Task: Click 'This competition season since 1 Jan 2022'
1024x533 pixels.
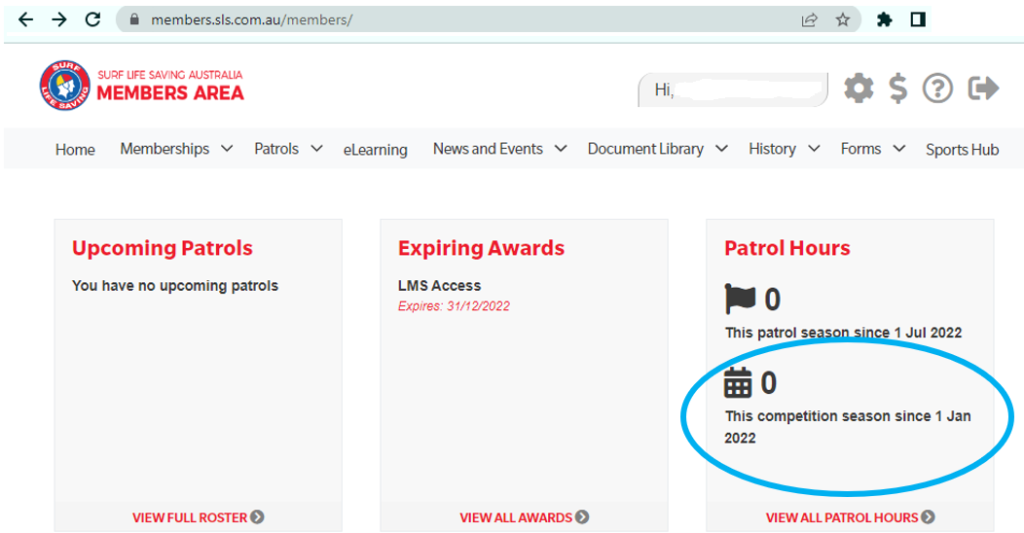Action: tap(848, 427)
